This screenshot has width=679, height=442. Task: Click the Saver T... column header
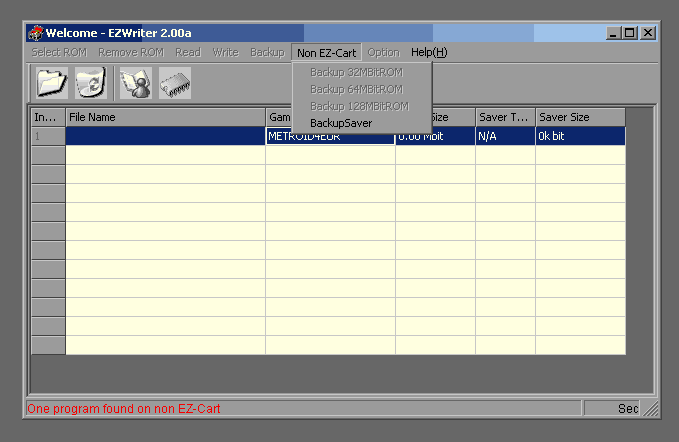pyautogui.click(x=505, y=117)
